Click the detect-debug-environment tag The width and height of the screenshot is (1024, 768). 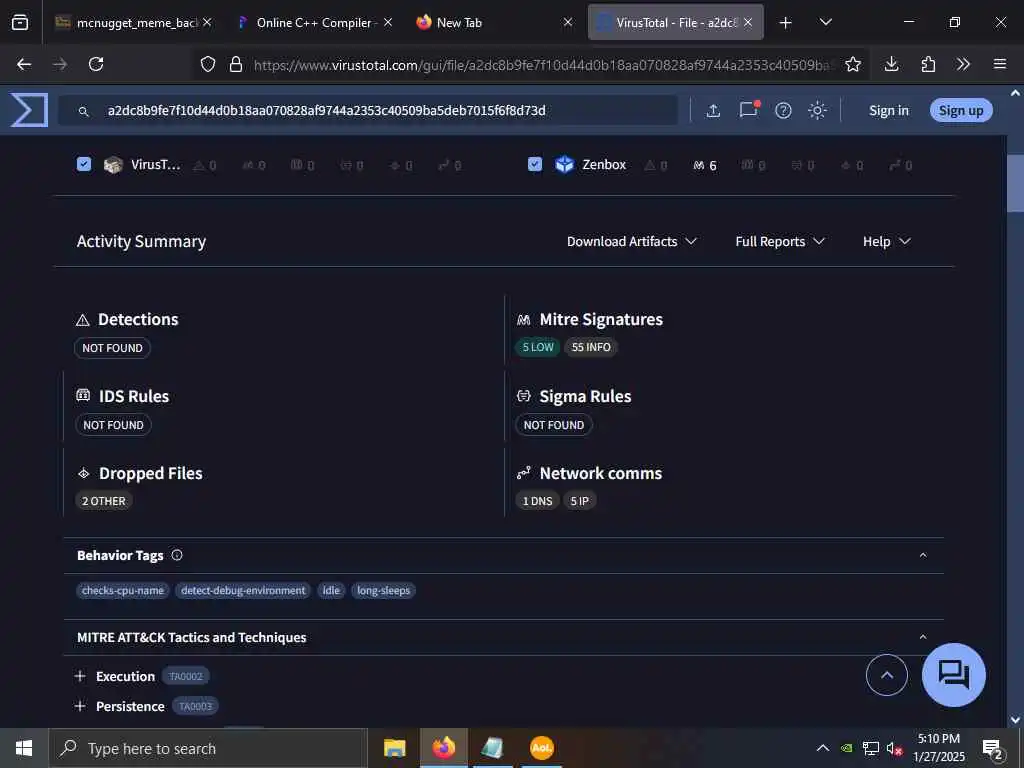click(x=243, y=590)
